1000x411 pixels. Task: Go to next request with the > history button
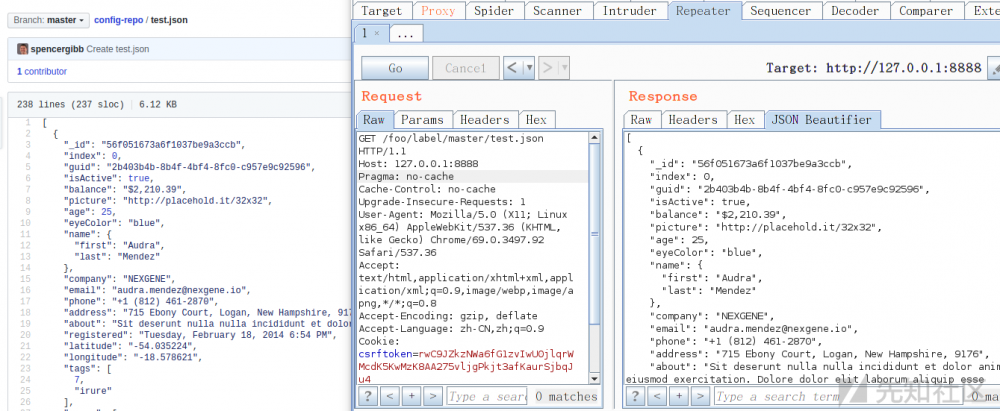548,68
